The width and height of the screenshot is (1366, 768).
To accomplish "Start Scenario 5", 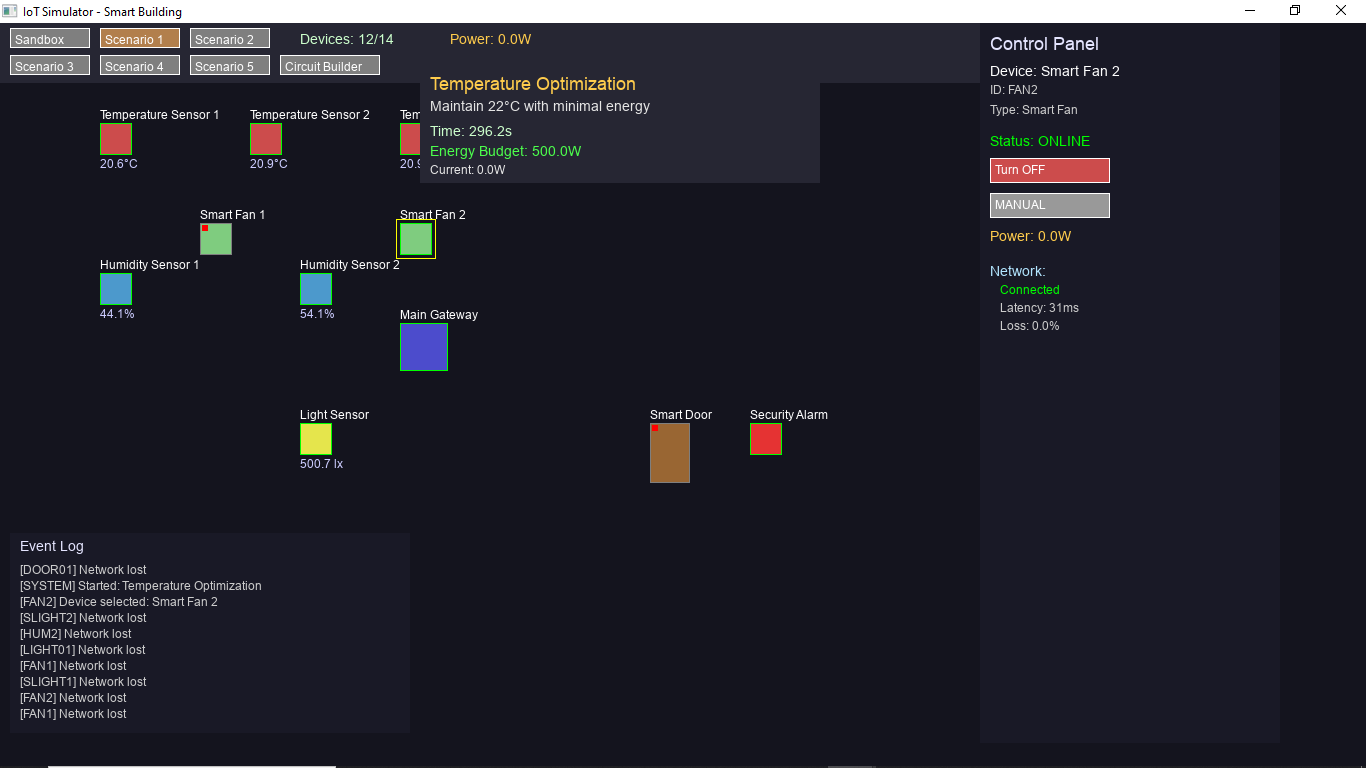I will click(230, 65).
